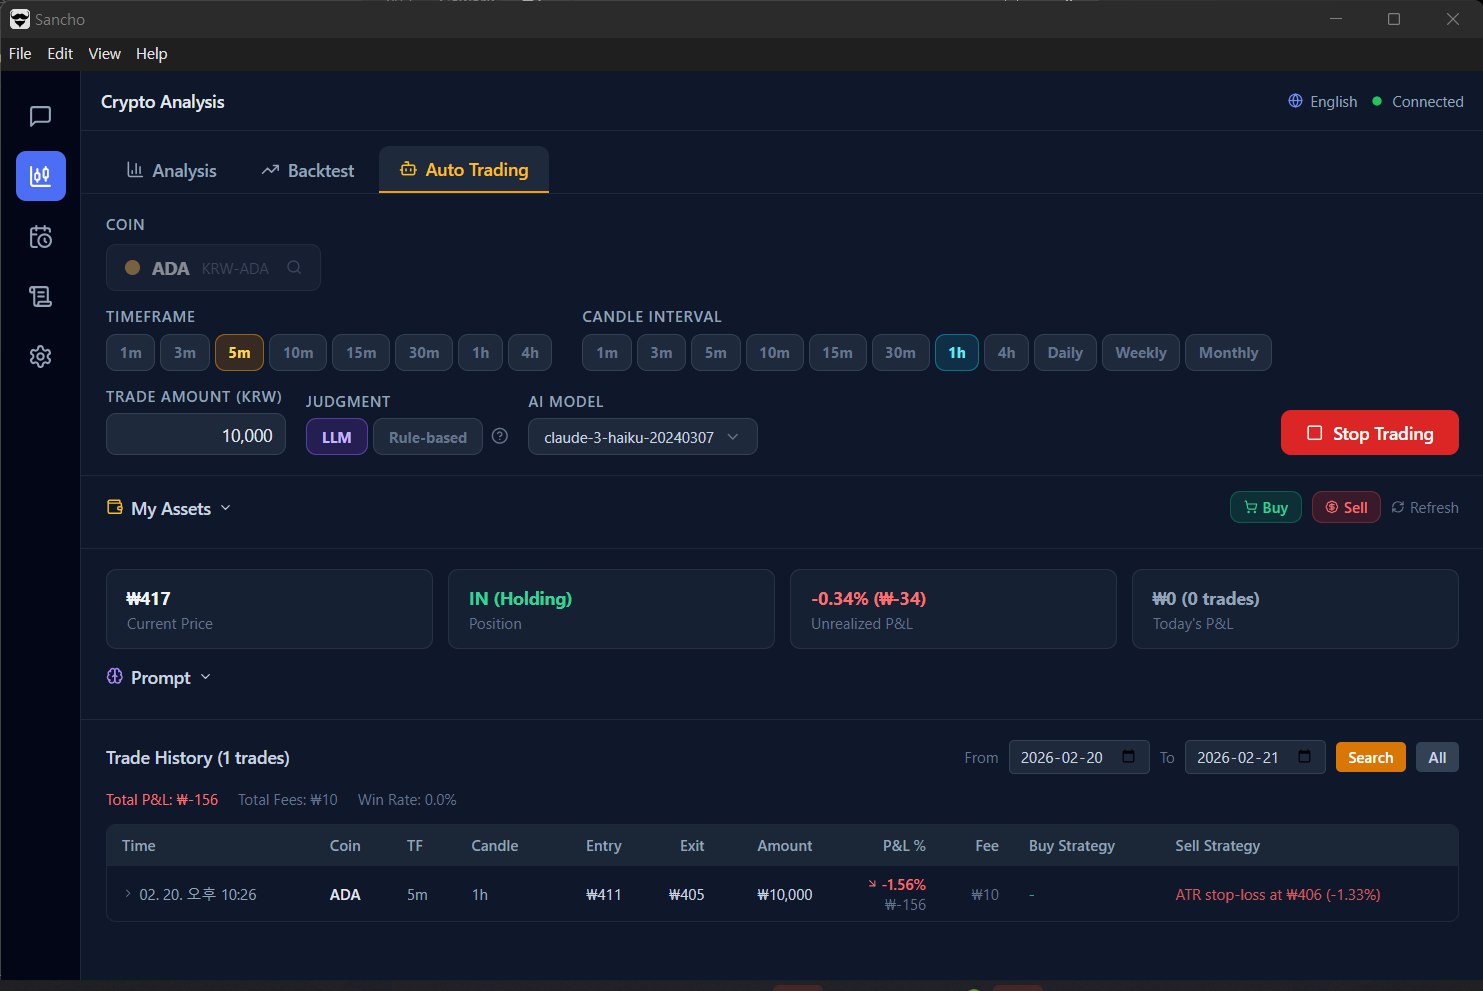This screenshot has height=991, width=1483.
Task: Open the chat panel from the sidebar
Action: click(40, 116)
